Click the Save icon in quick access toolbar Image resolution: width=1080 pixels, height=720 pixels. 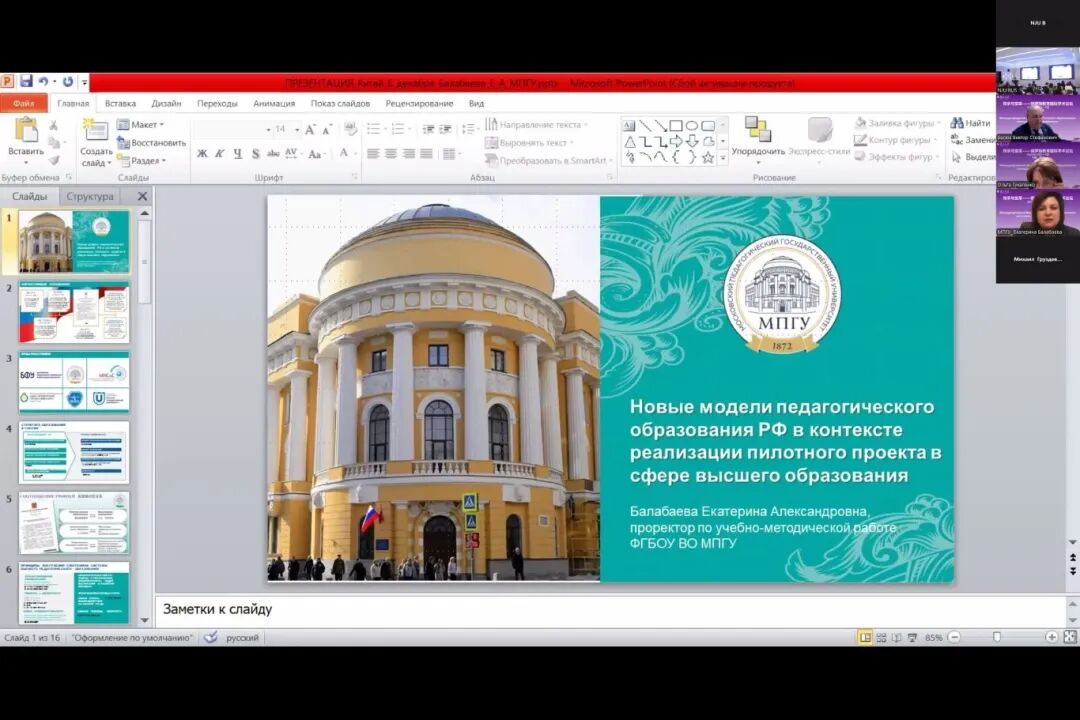tap(26, 81)
